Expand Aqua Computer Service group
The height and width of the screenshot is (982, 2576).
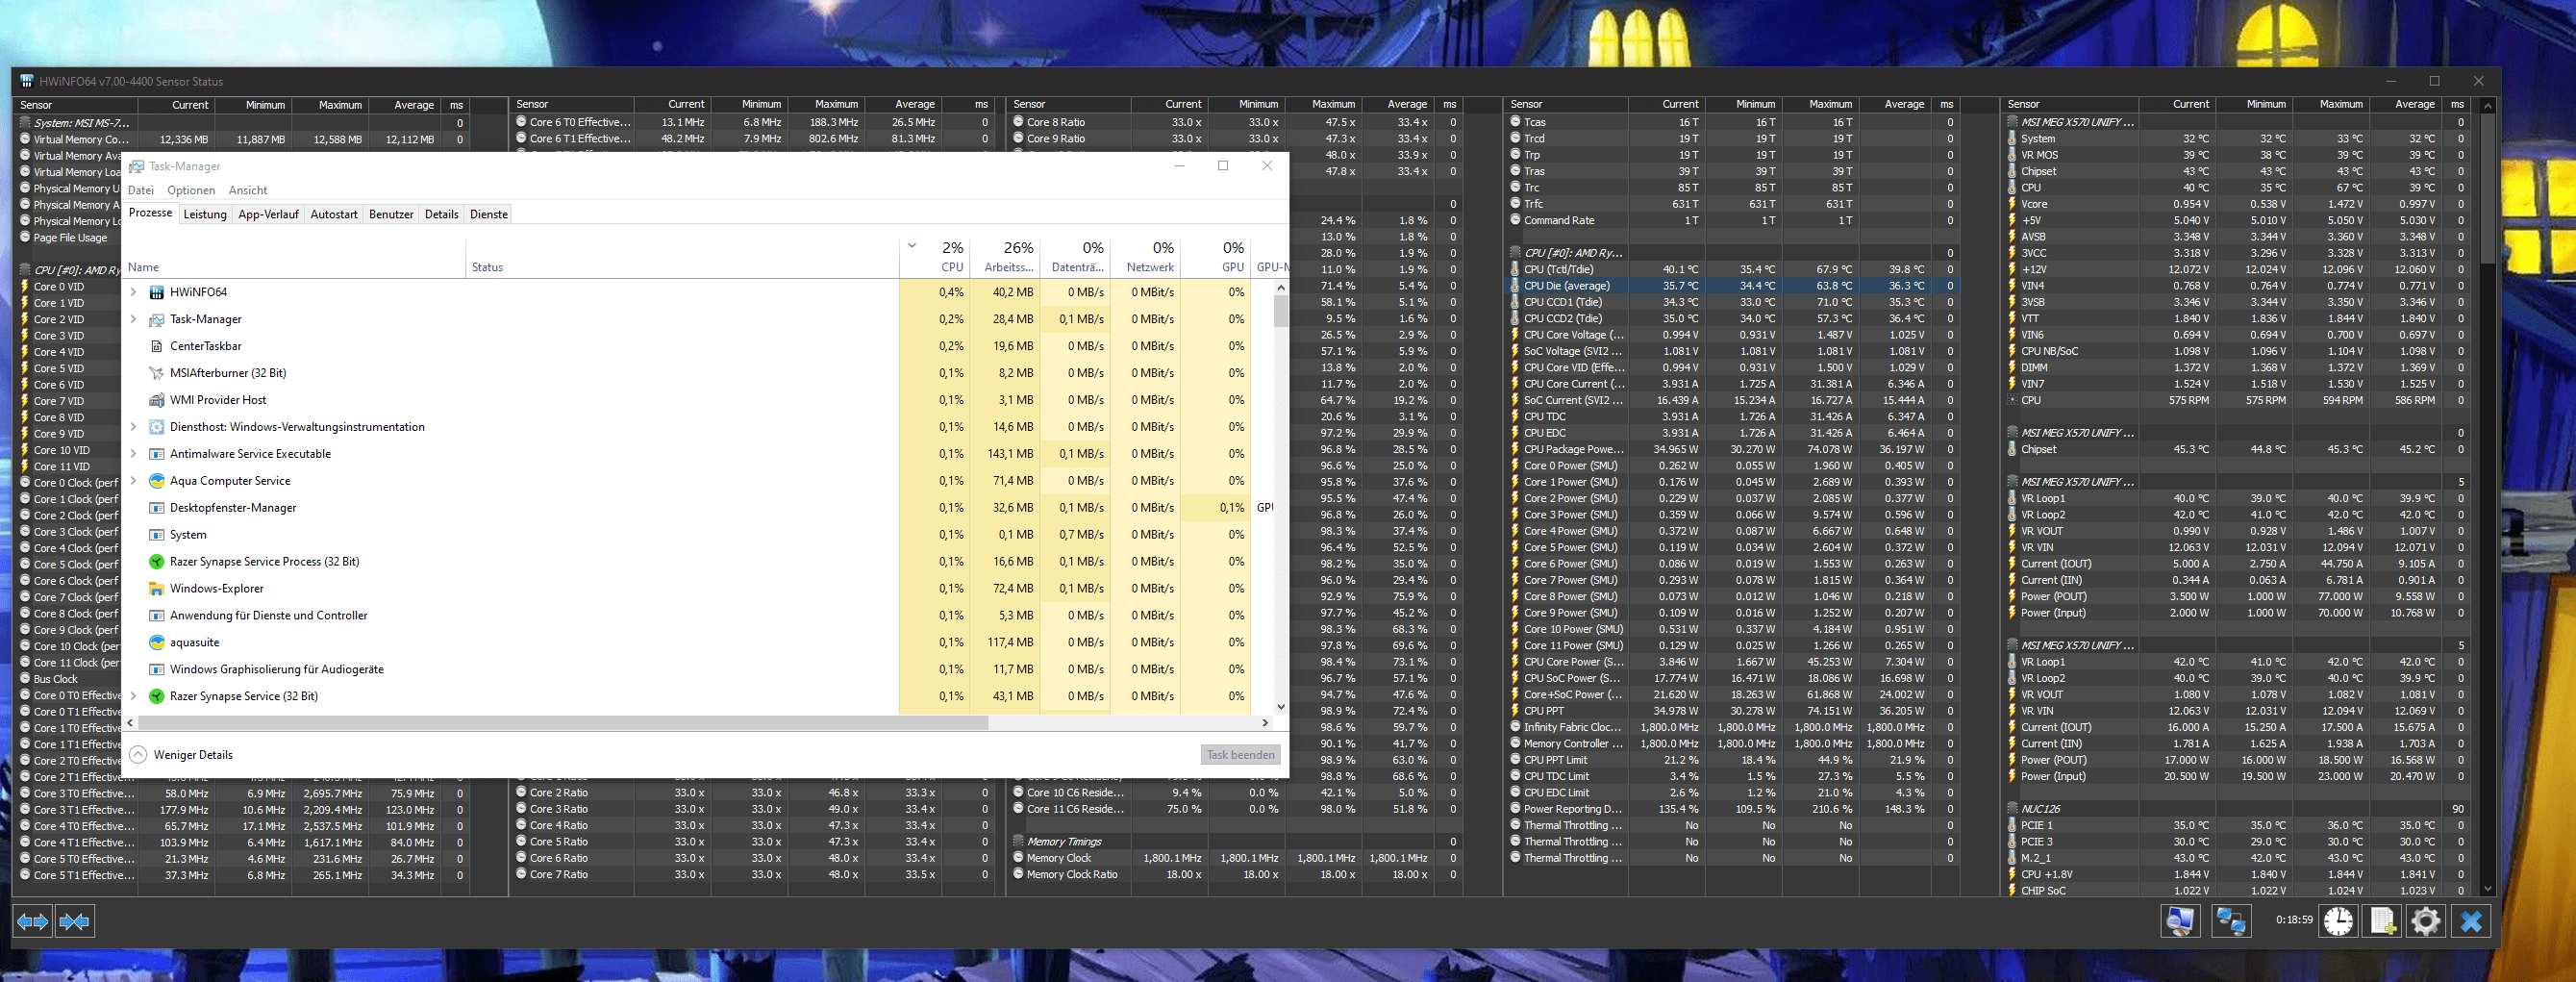click(133, 481)
